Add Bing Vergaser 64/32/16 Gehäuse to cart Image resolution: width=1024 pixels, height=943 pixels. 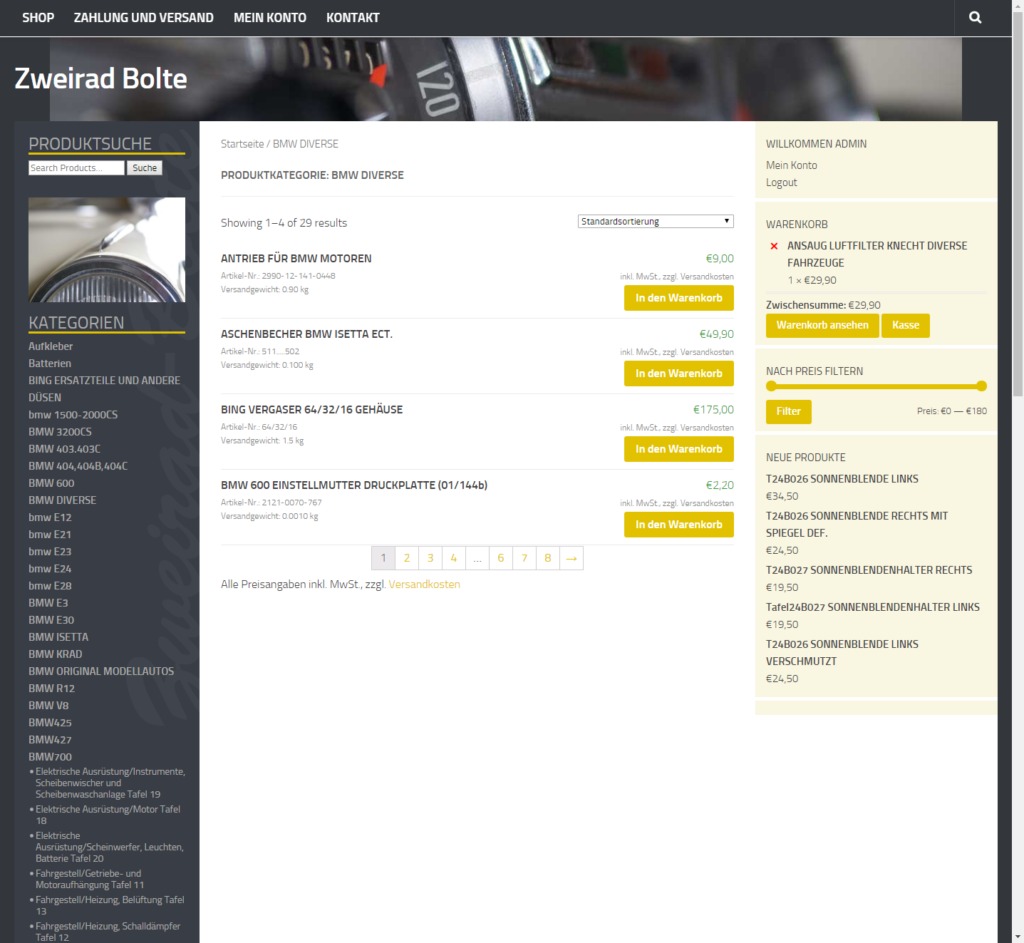679,449
